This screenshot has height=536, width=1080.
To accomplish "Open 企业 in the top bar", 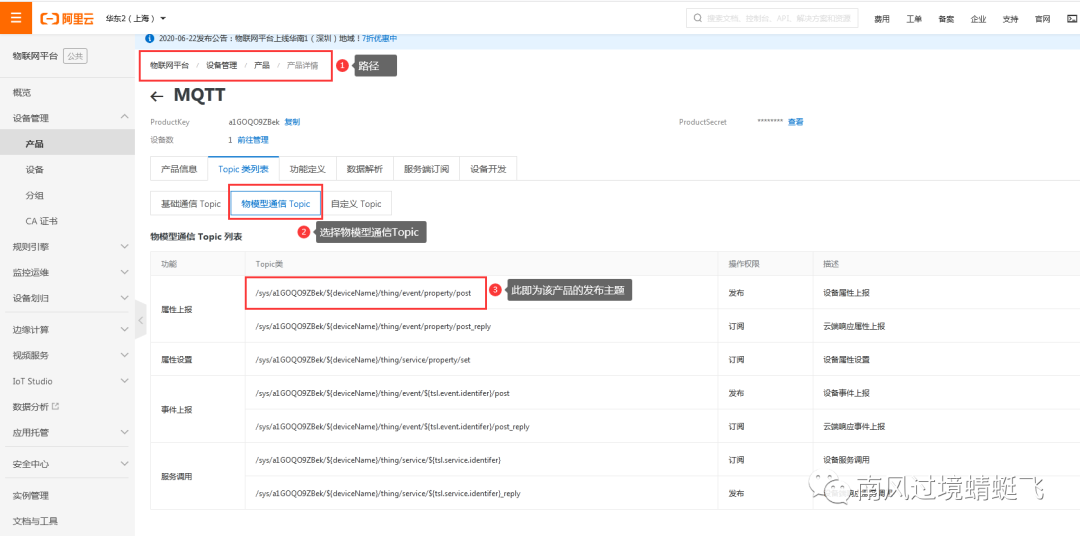I will coord(978,19).
